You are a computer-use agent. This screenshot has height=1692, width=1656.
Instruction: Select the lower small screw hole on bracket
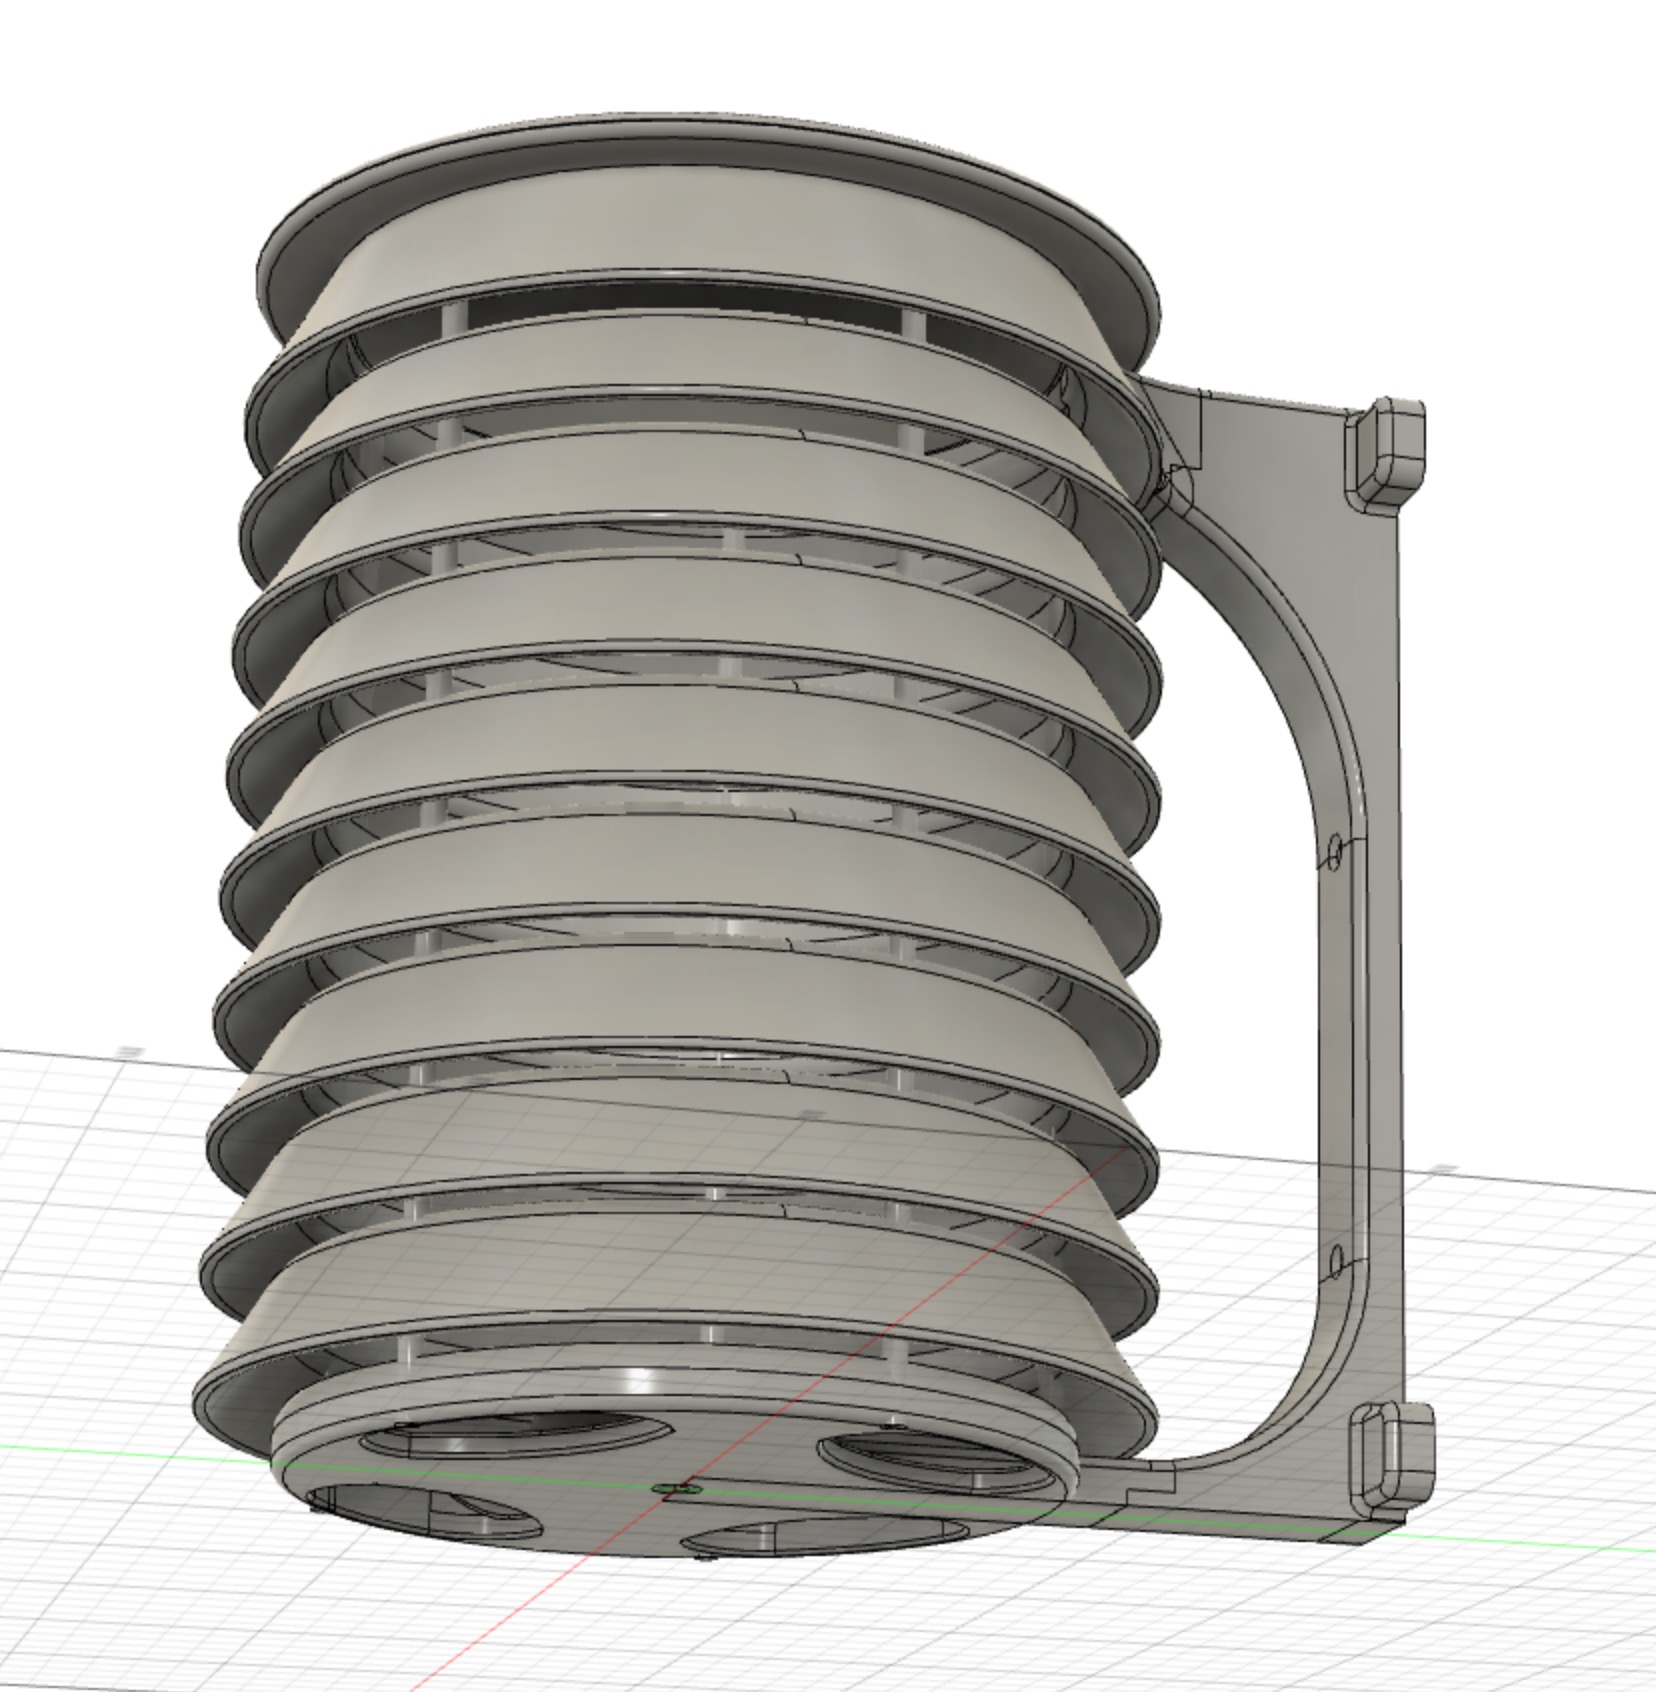pos(1335,1263)
